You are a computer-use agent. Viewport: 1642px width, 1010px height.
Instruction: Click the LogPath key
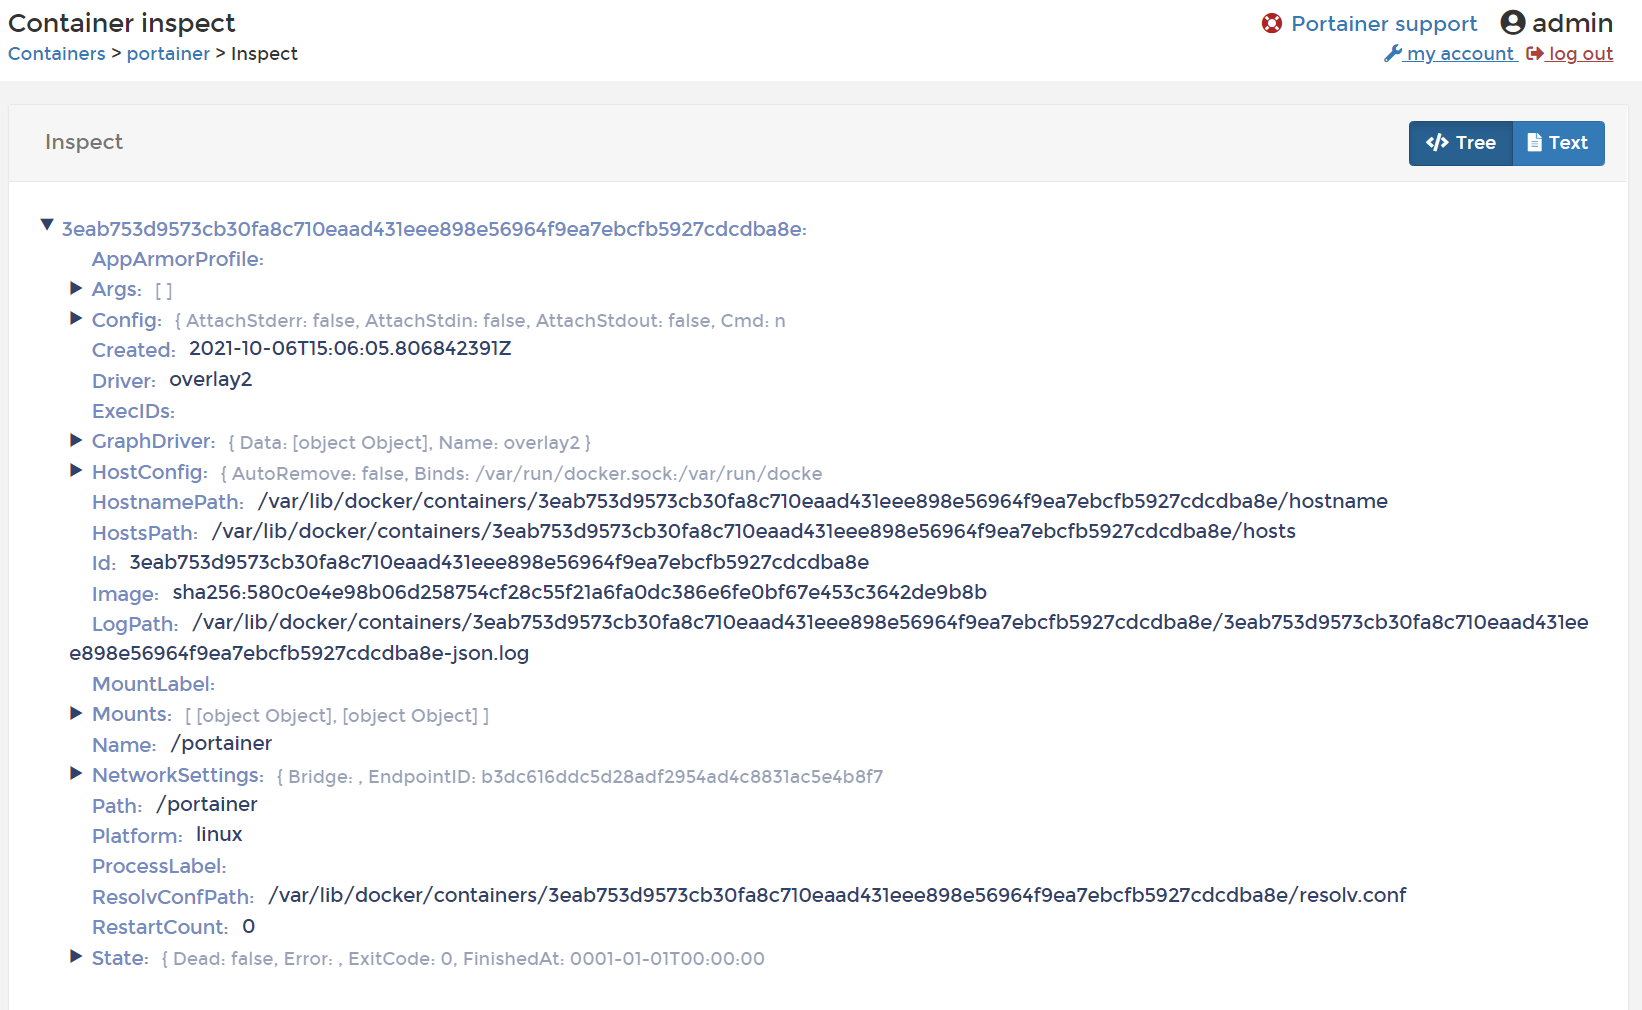[x=135, y=624]
